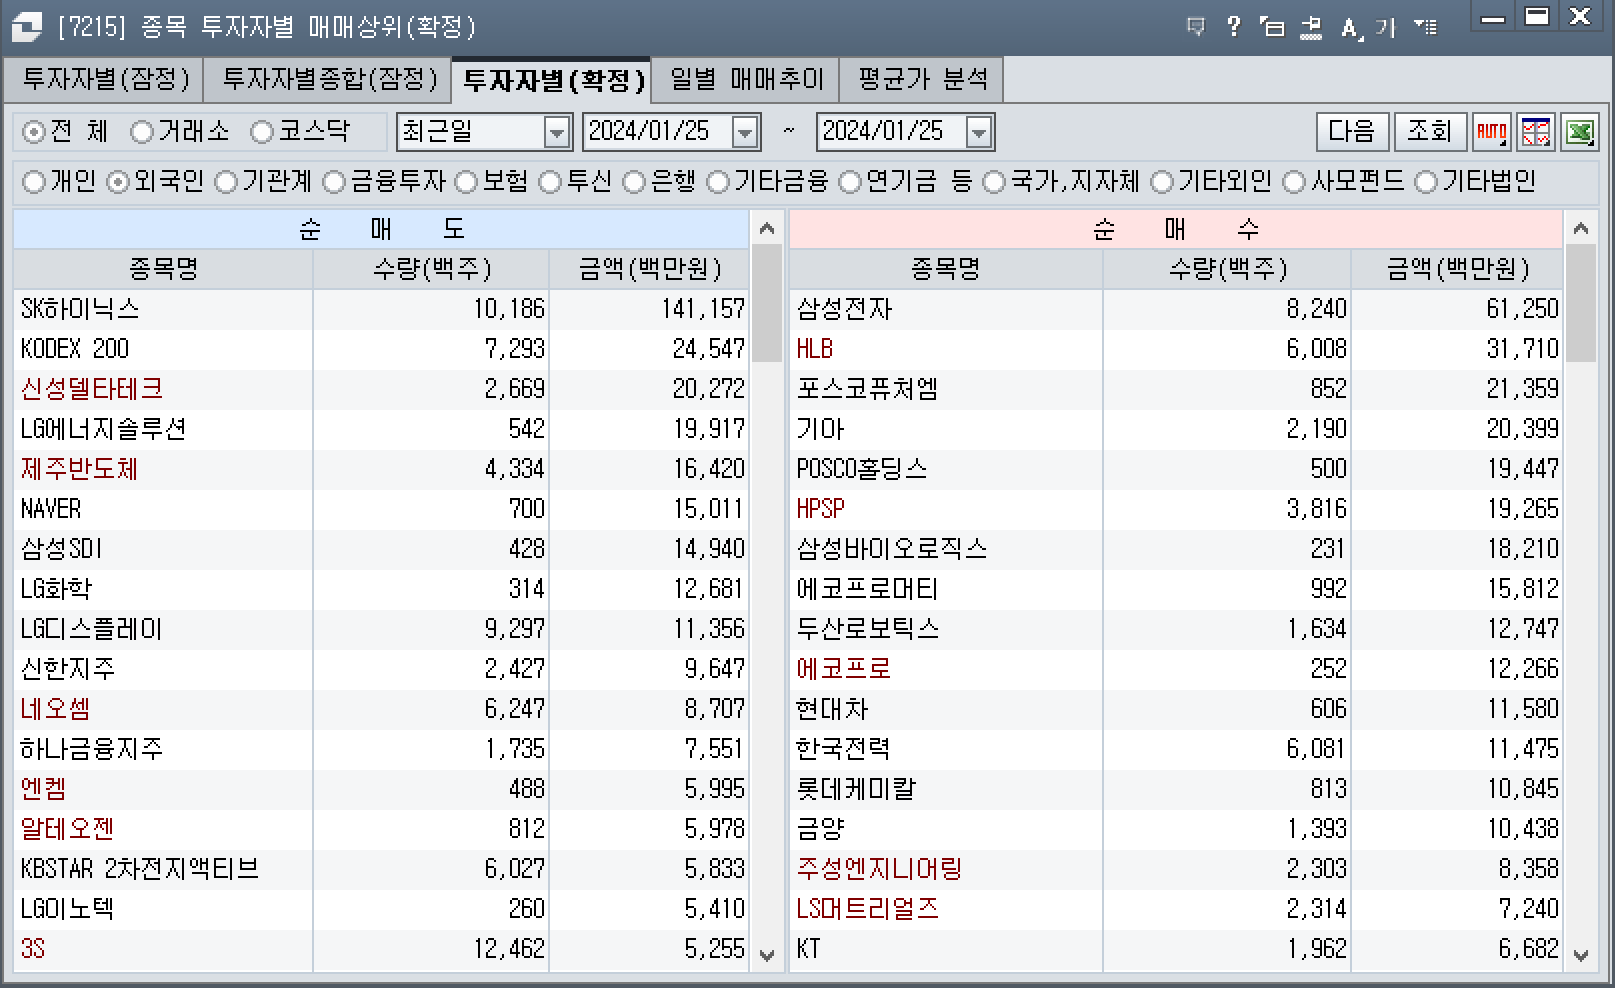Select 제주반도체 row
This screenshot has height=988, width=1615.
coord(381,469)
